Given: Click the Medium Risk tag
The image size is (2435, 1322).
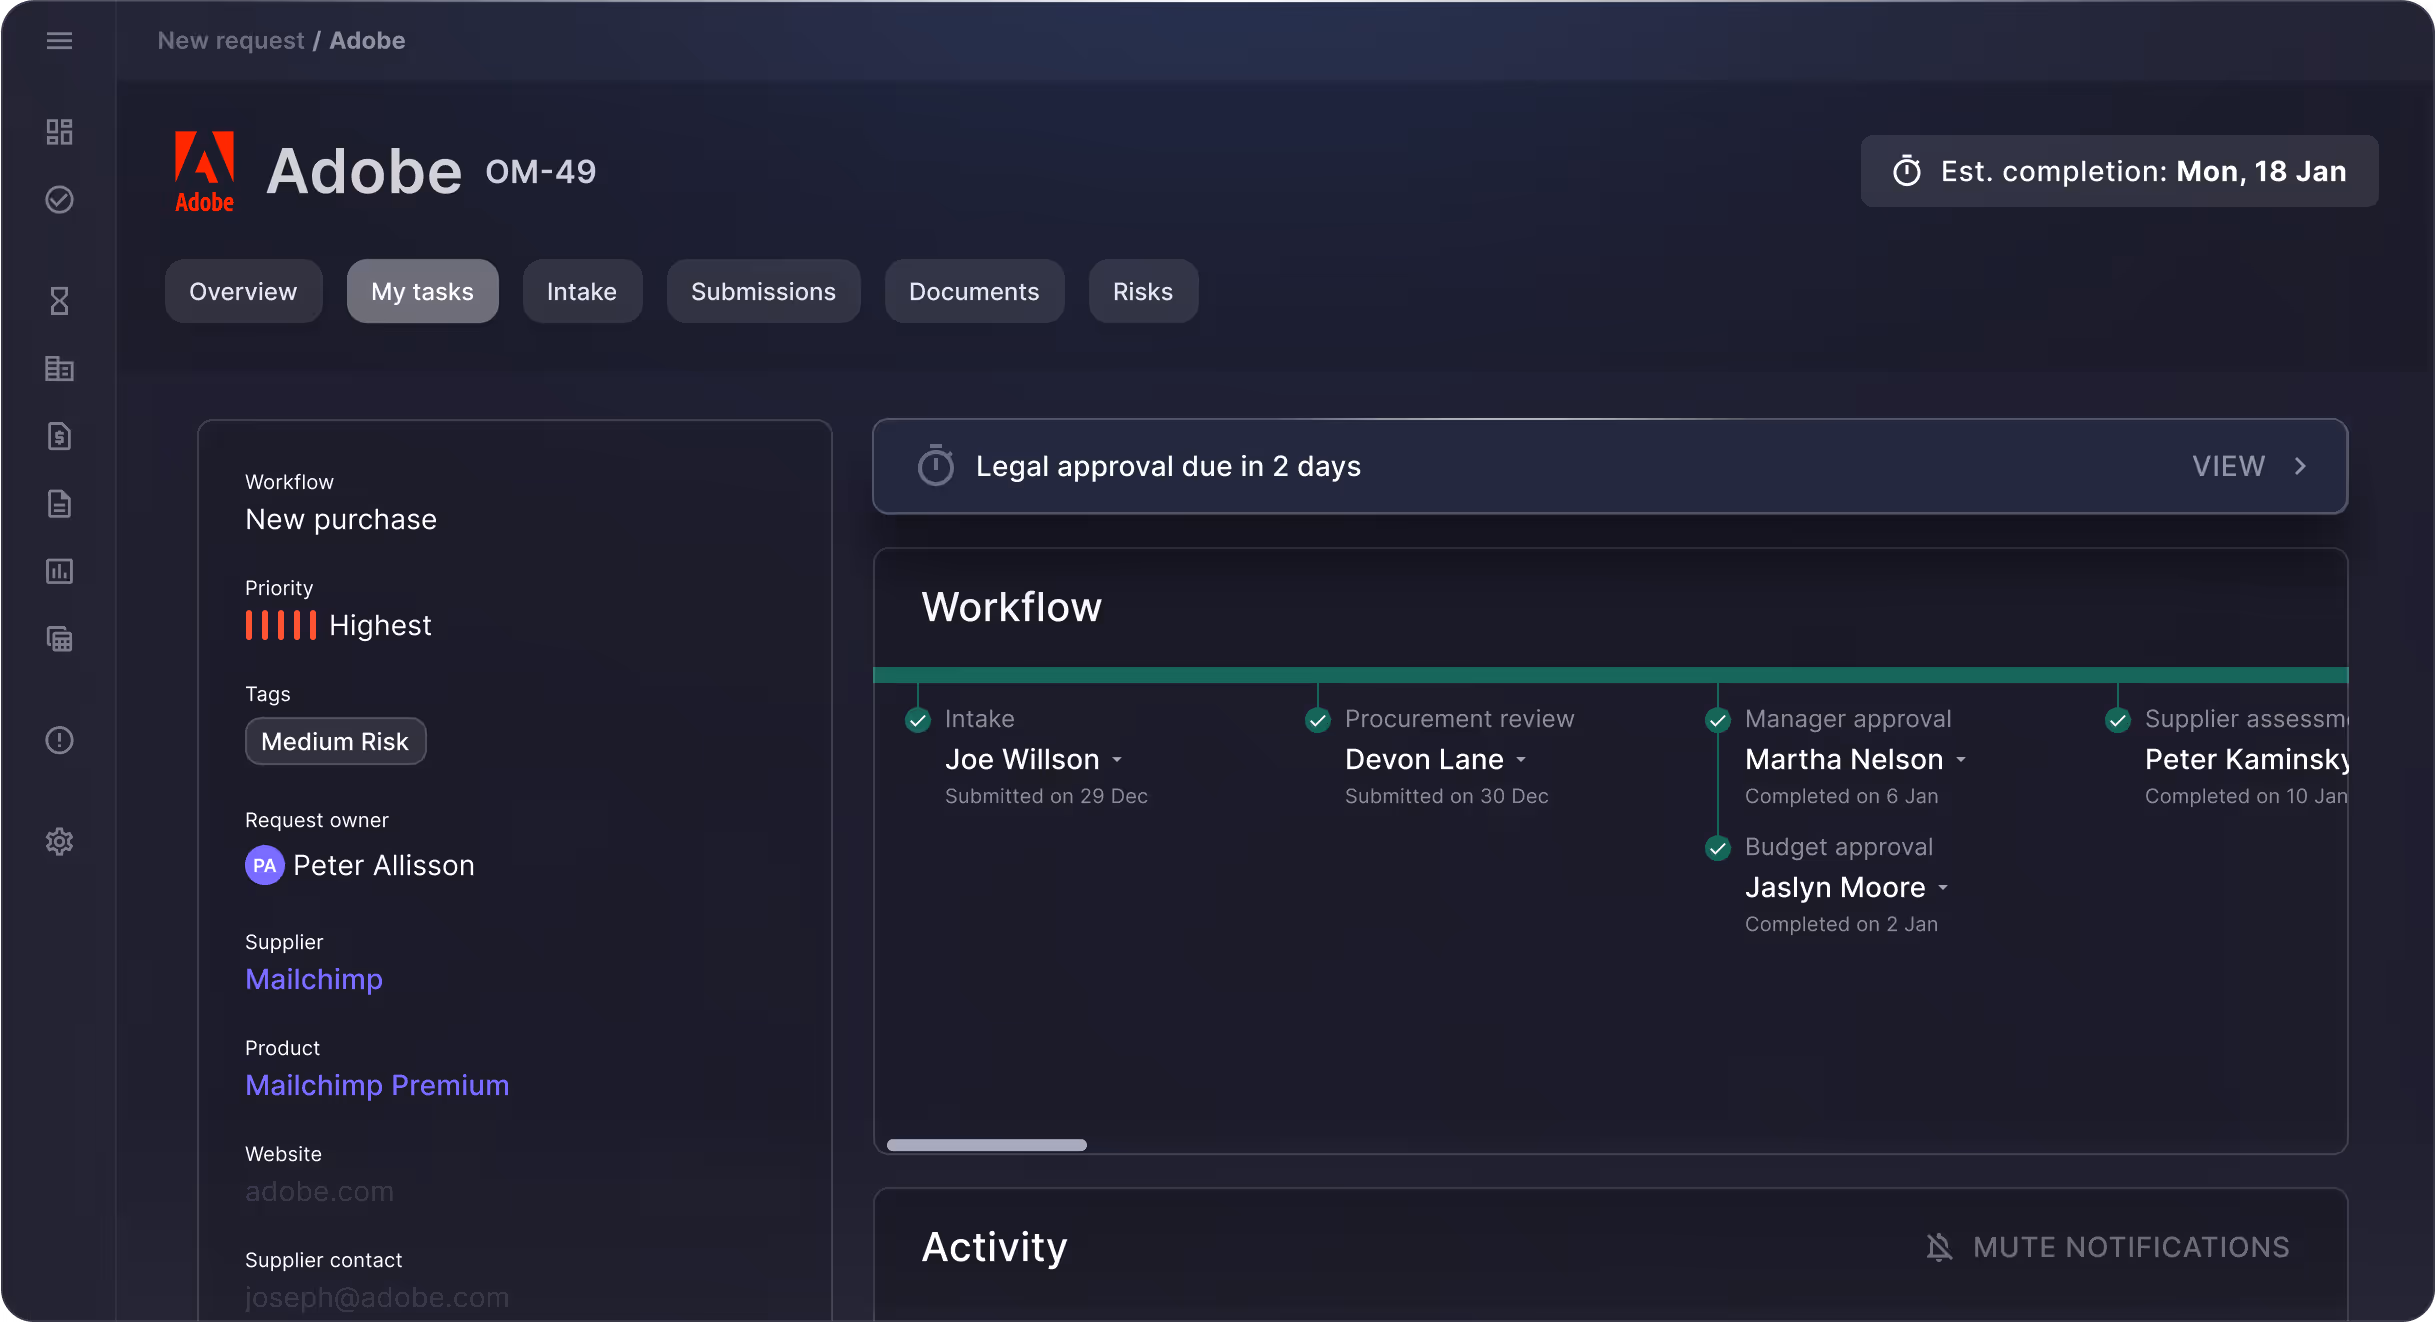Looking at the screenshot, I should click(335, 741).
